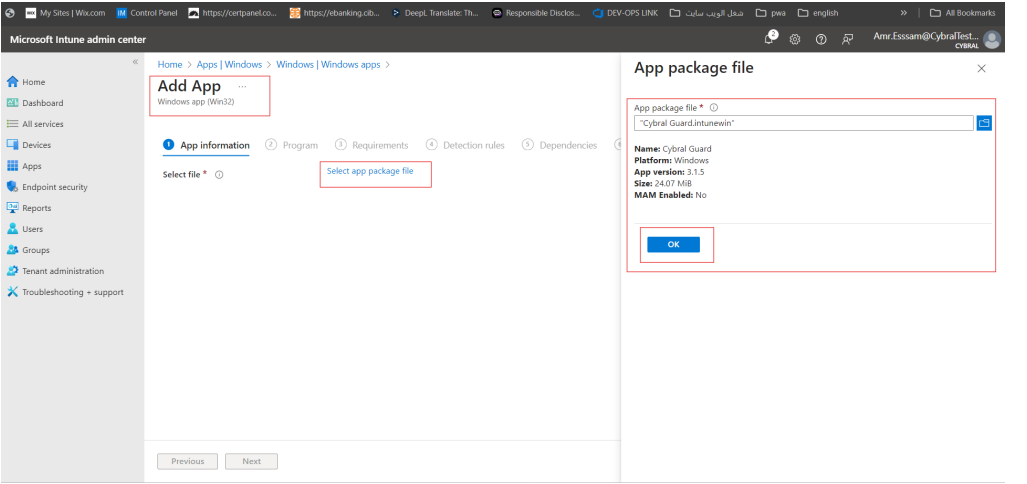1027x484 pixels.
Task: Collapse the left sidebar navigation
Action: (136, 62)
